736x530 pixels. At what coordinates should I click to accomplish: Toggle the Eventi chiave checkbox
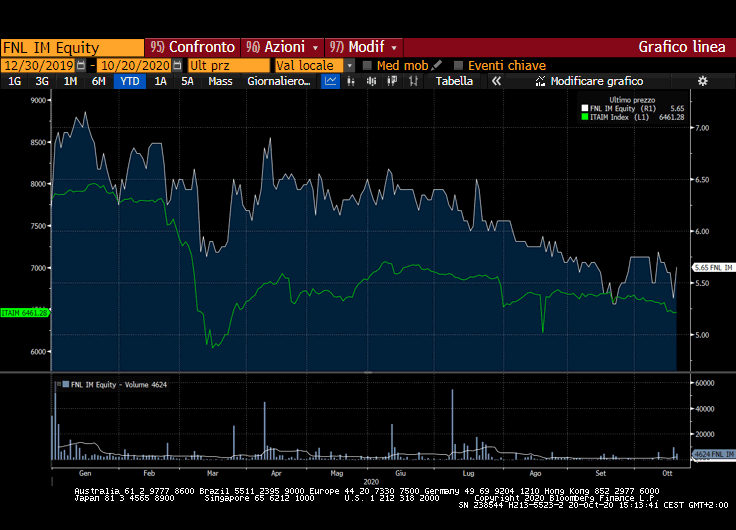[458, 65]
